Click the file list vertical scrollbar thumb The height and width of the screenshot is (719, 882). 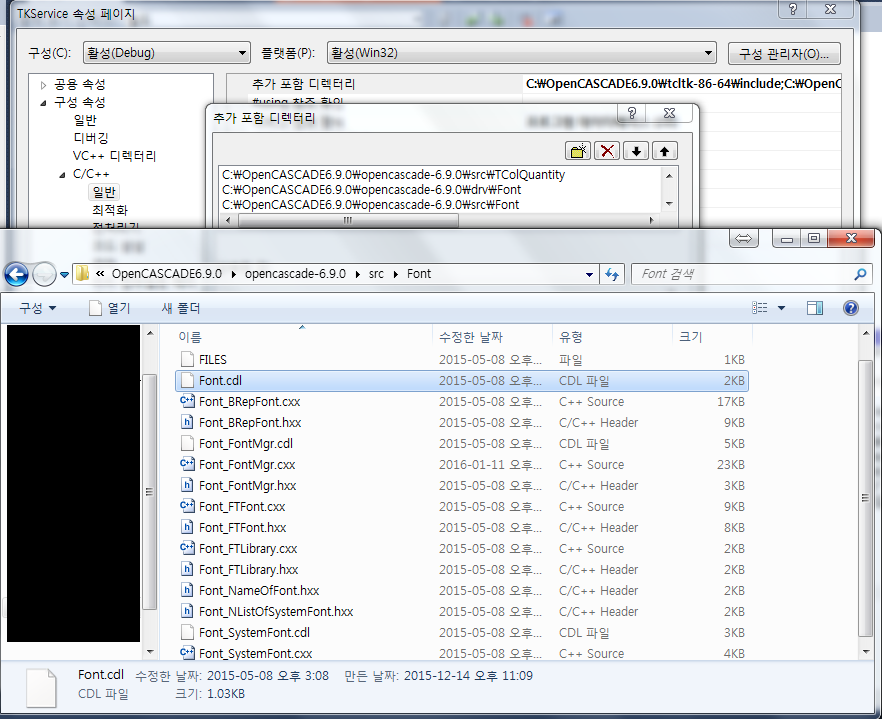[x=865, y=498]
